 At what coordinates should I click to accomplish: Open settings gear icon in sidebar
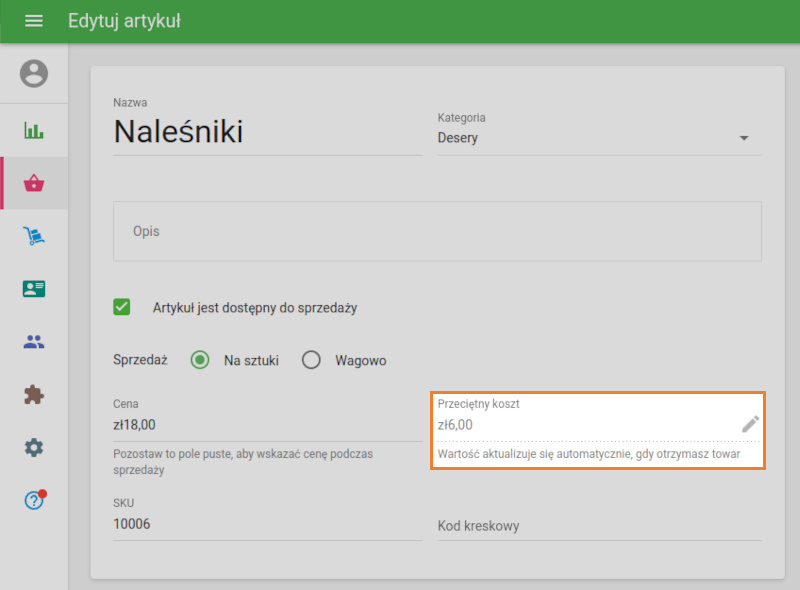click(34, 448)
